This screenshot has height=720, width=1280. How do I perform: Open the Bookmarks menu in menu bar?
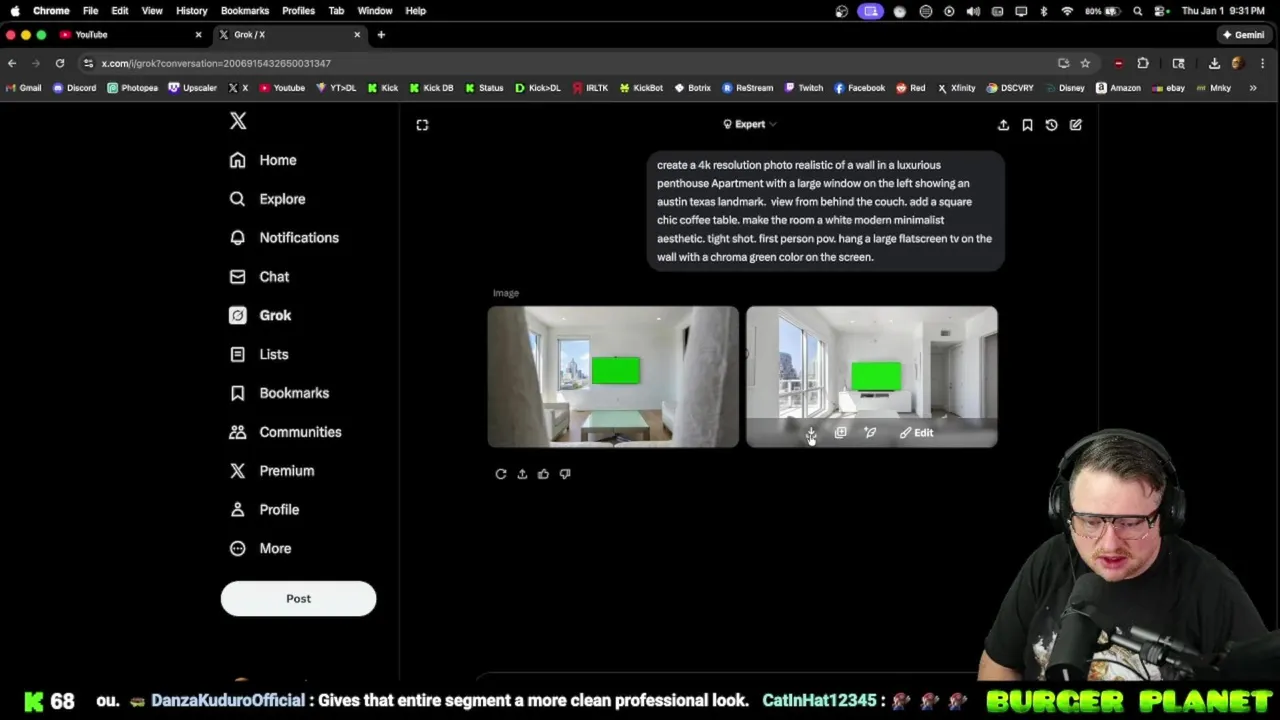[245, 11]
